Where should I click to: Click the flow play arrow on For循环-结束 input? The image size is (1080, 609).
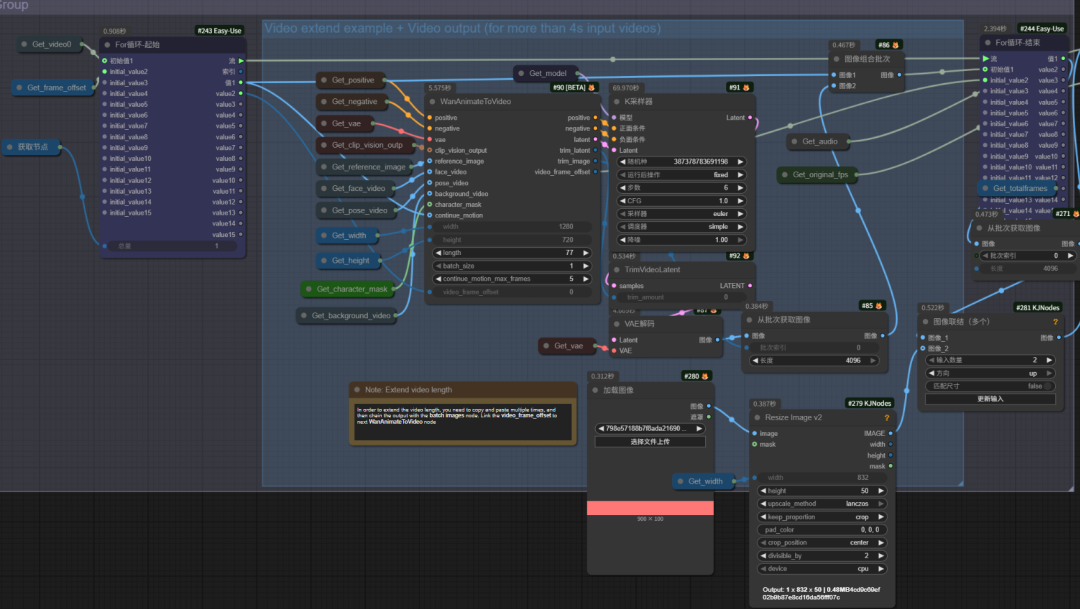tap(986, 59)
